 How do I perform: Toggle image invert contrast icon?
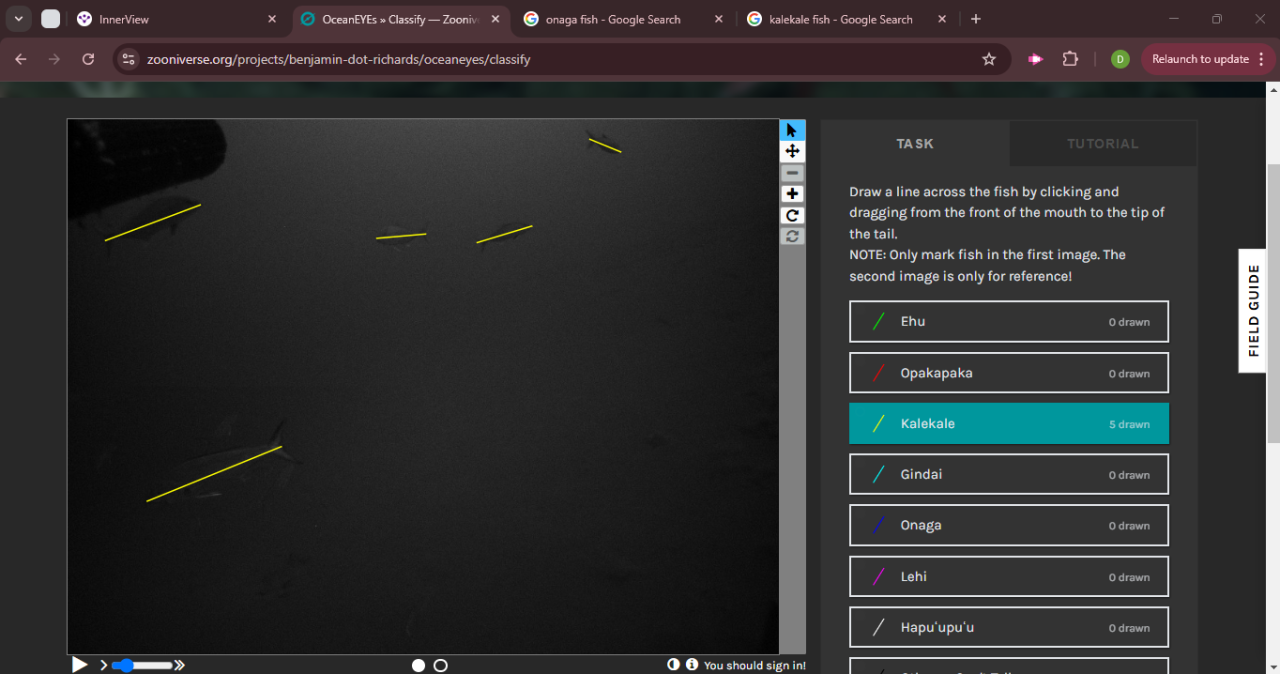(x=673, y=665)
